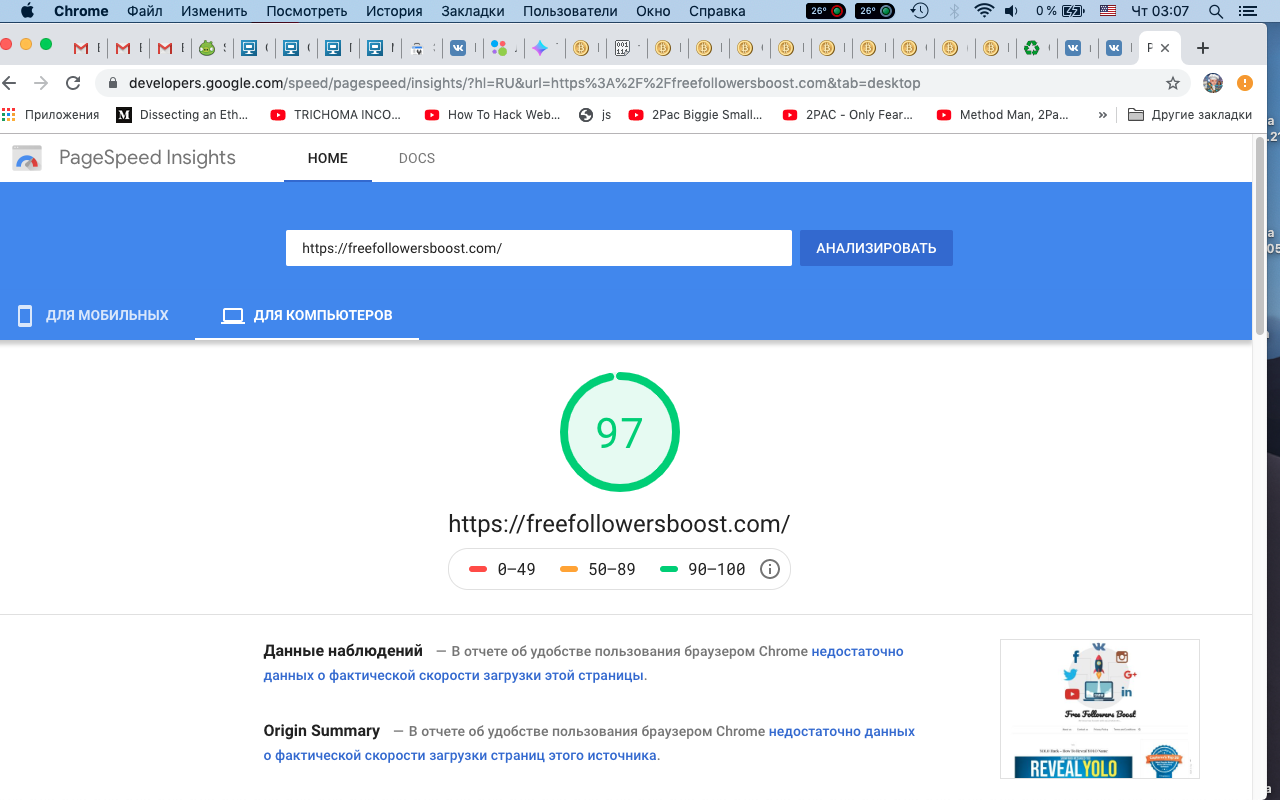The height and width of the screenshot is (800, 1280).
Task: Click the laptop icon for desktop results
Action: [x=233, y=316]
